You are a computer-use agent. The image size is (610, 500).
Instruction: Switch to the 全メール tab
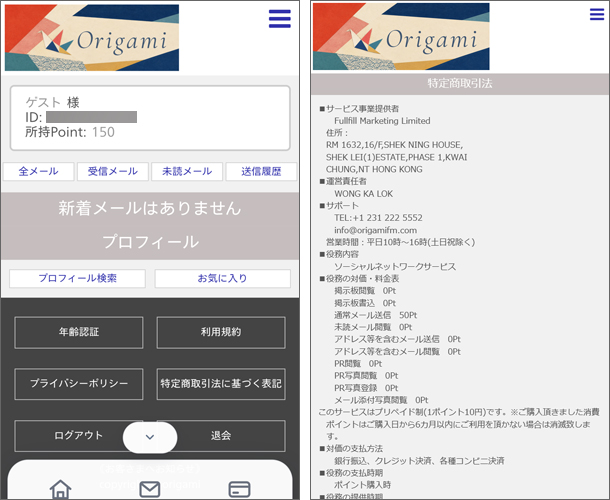[x=39, y=171]
